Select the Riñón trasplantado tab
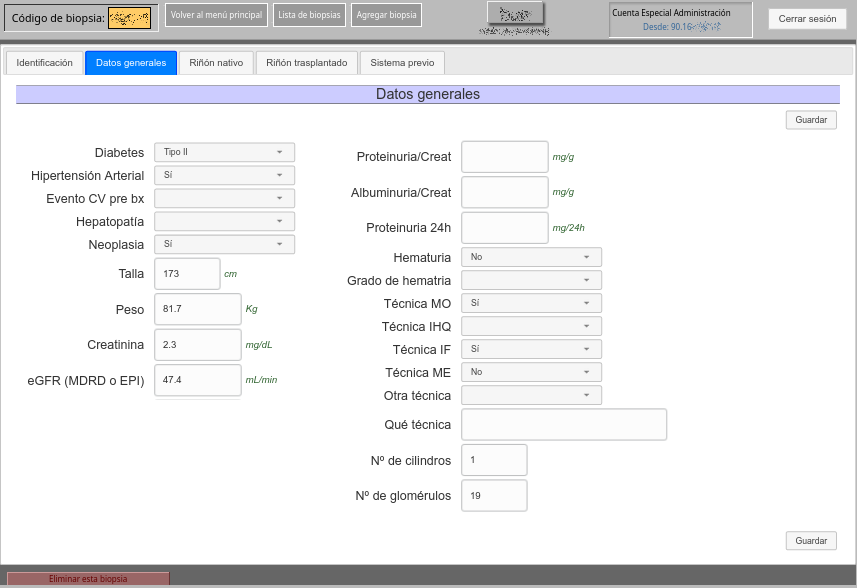Screen dimensions: 857x588 coord(307,63)
